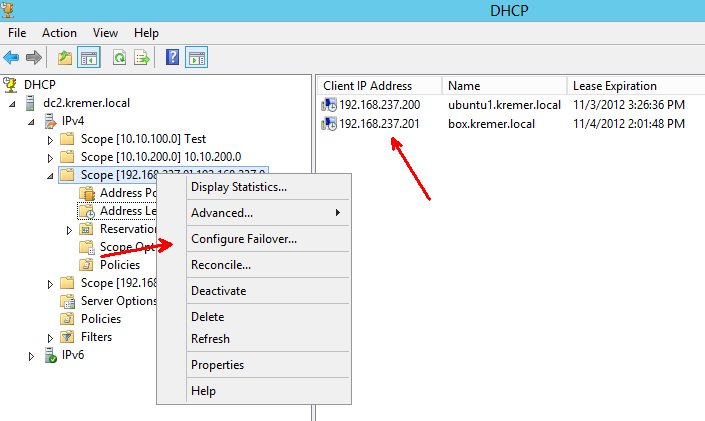Click the Back arrow toolbar icon

click(x=12, y=58)
